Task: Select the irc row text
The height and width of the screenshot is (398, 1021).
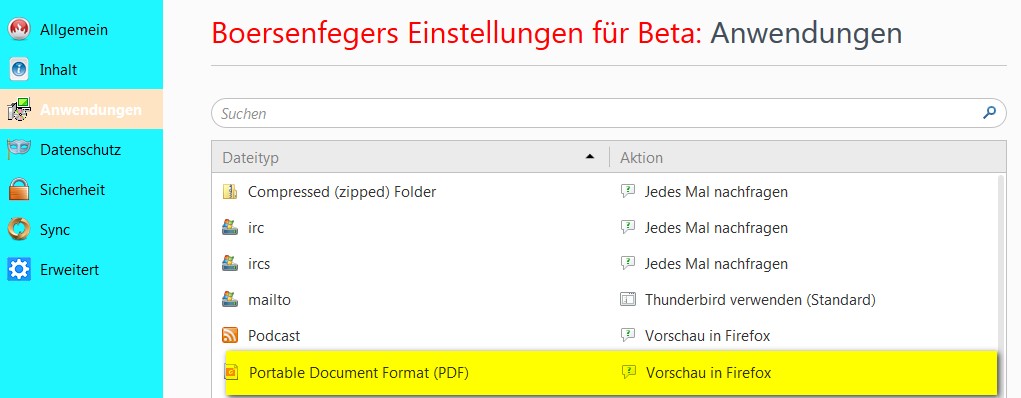Action: [x=256, y=227]
